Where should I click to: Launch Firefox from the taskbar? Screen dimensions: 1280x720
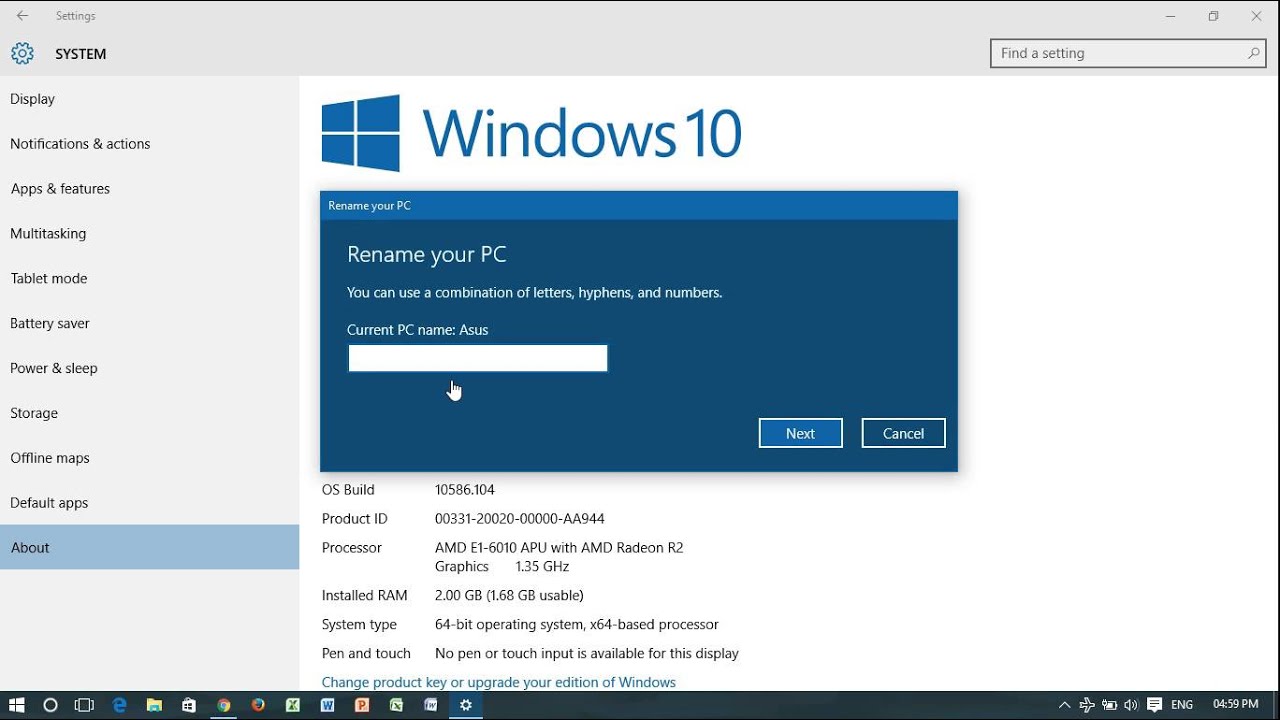(x=258, y=705)
